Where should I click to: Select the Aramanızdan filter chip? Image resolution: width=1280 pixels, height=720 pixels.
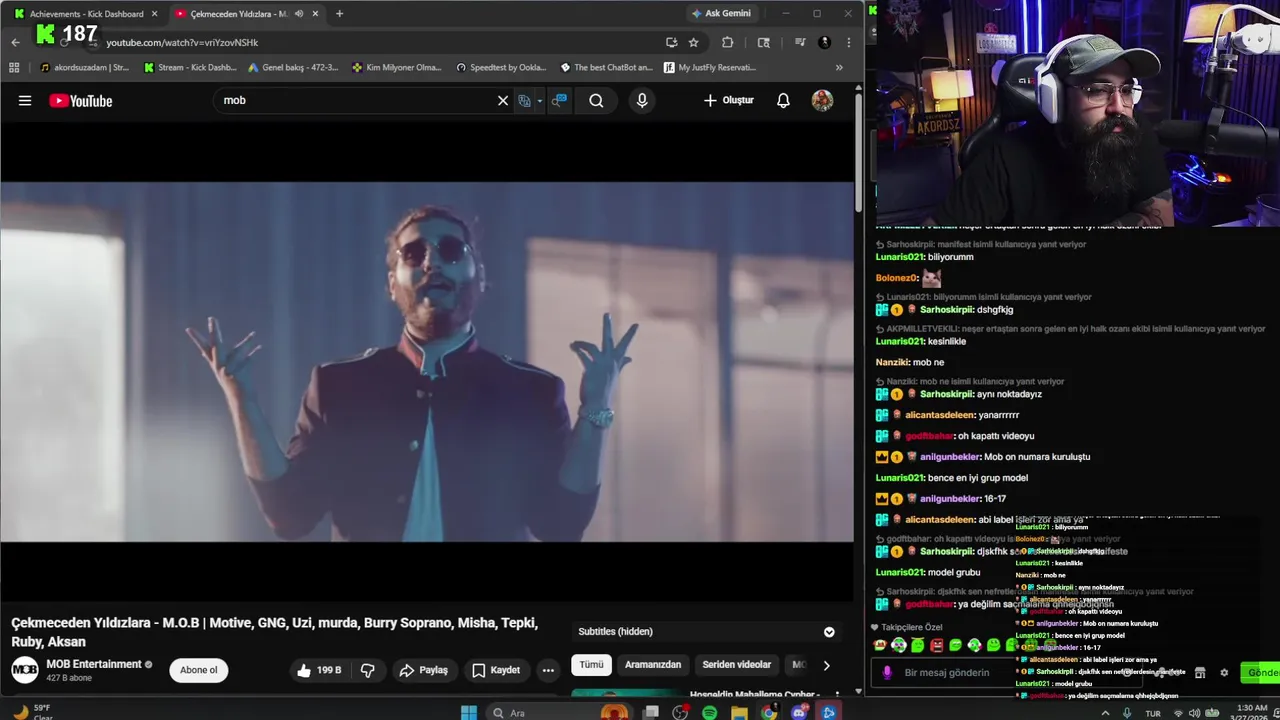(x=653, y=665)
